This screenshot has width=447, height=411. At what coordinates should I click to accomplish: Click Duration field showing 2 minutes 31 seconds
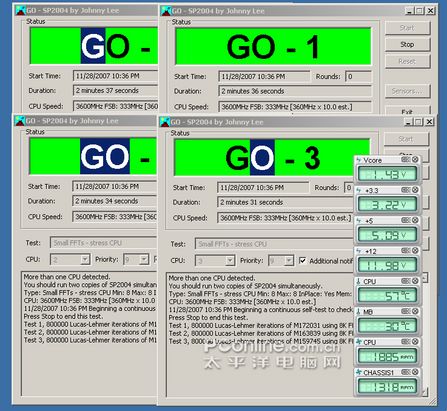point(285,202)
